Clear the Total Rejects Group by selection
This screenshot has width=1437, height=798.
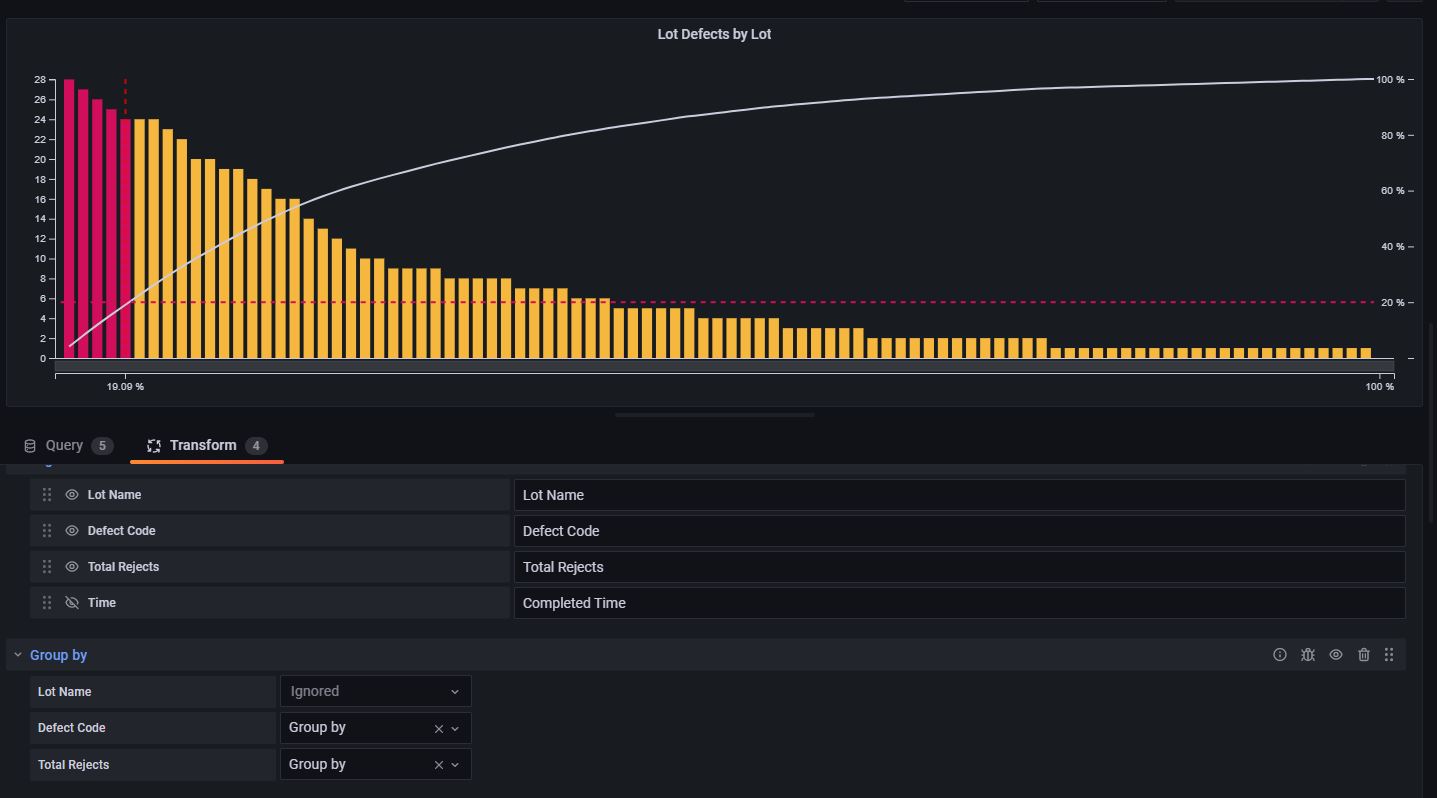[x=438, y=764]
